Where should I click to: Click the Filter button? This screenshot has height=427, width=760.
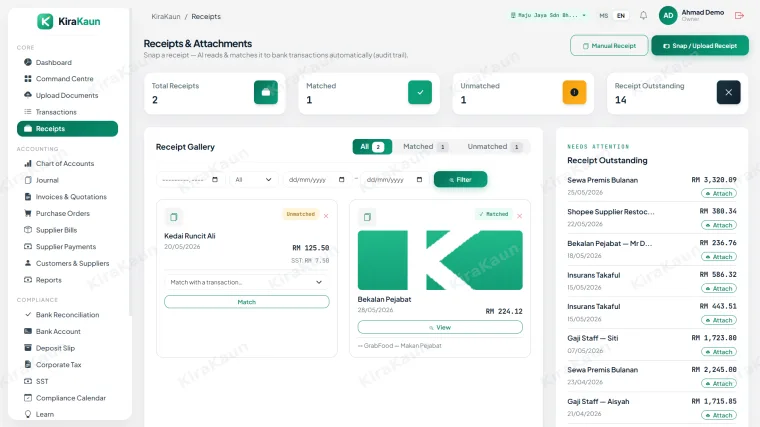[x=460, y=179]
